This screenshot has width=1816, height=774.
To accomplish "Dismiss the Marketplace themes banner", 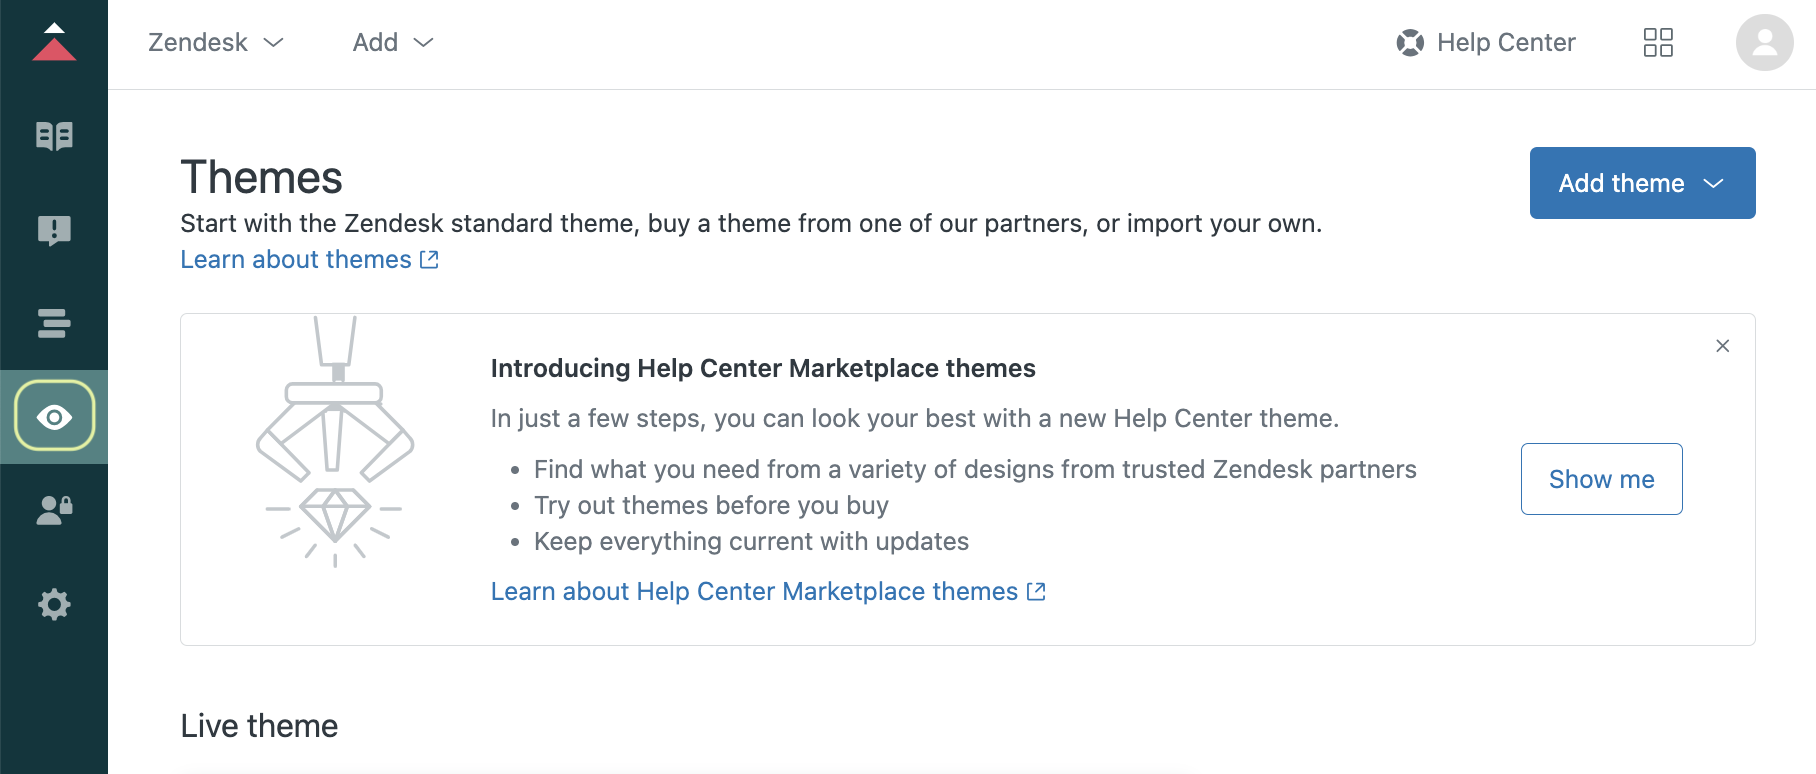I will [1722, 346].
